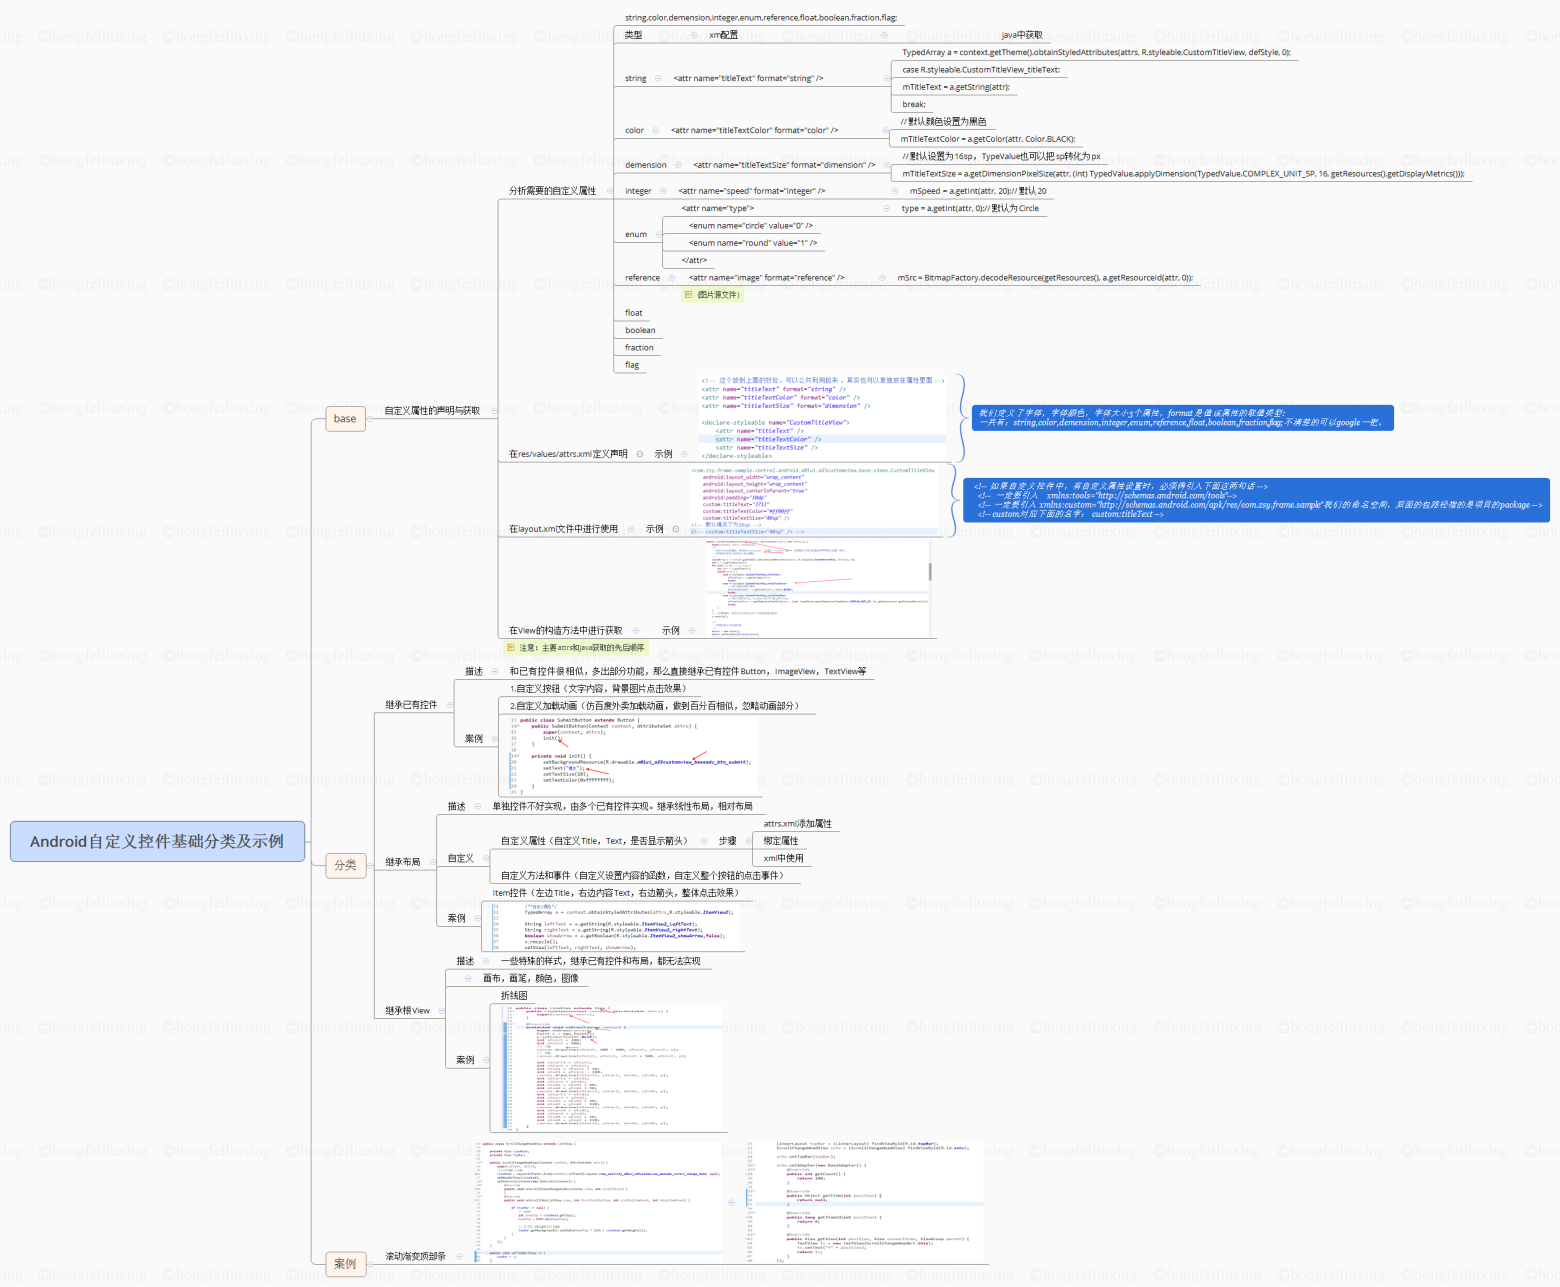The height and width of the screenshot is (1287, 1560).
Task: Select the titleText format="string" attr node
Action: click(748, 78)
